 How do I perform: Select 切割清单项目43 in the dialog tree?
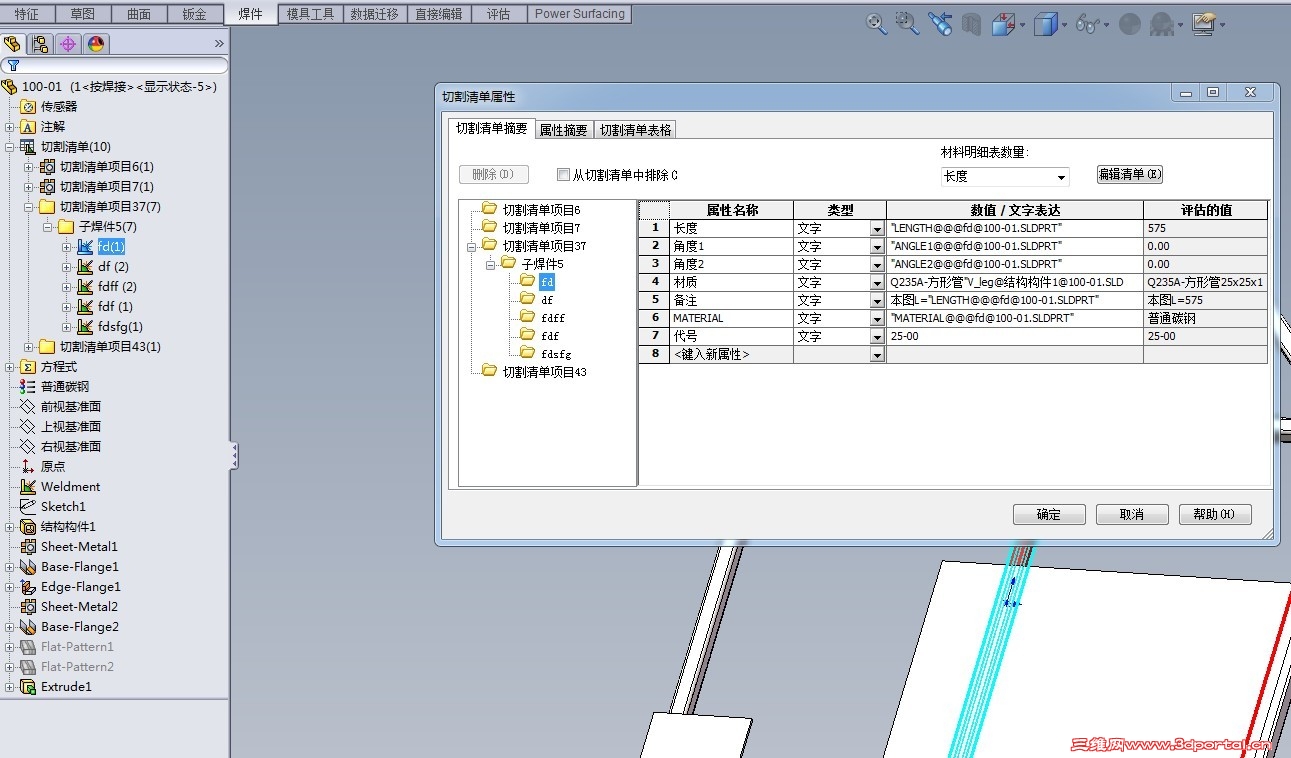(544, 372)
